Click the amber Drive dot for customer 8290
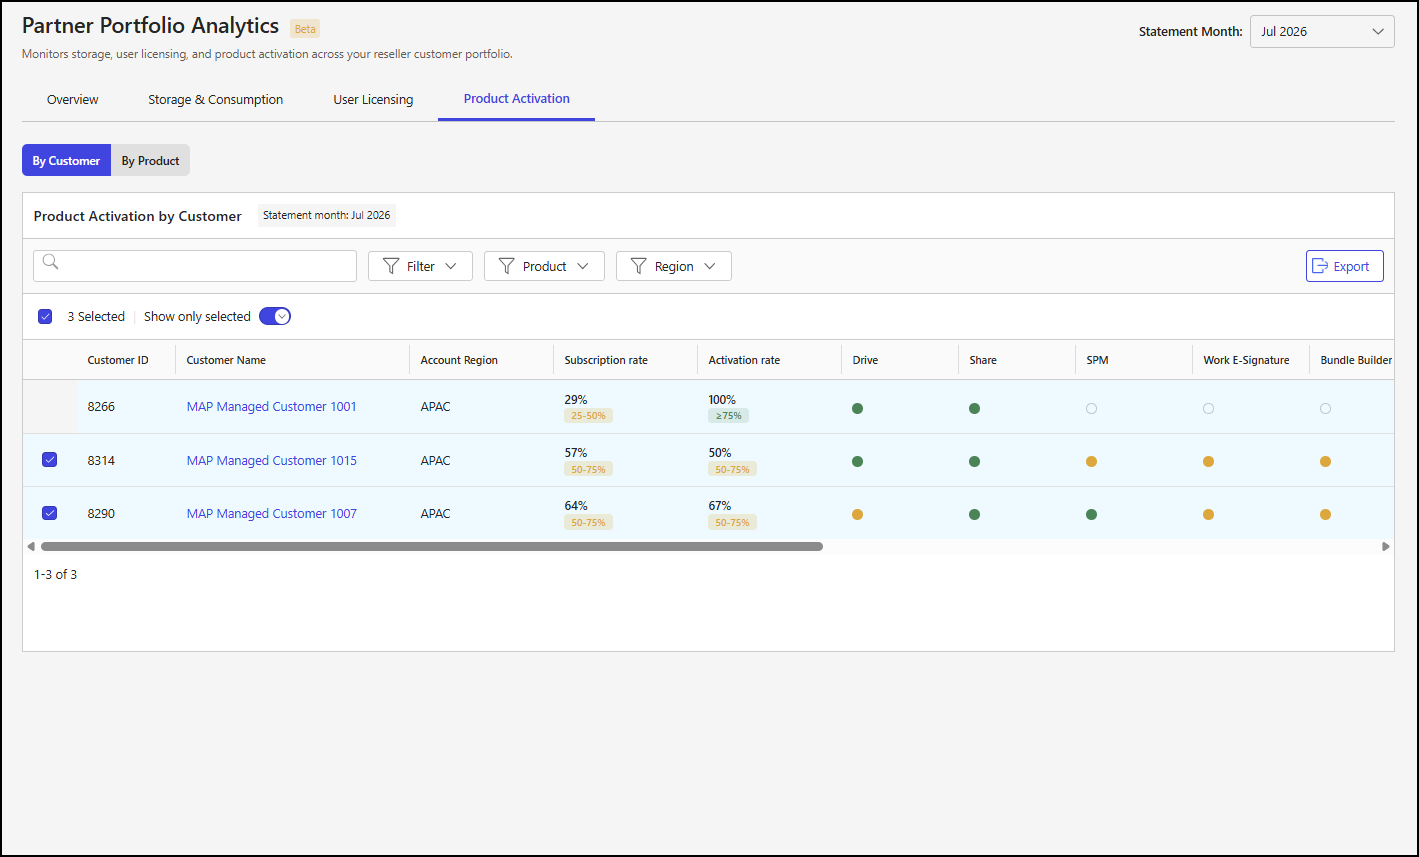This screenshot has width=1419, height=857. click(857, 514)
